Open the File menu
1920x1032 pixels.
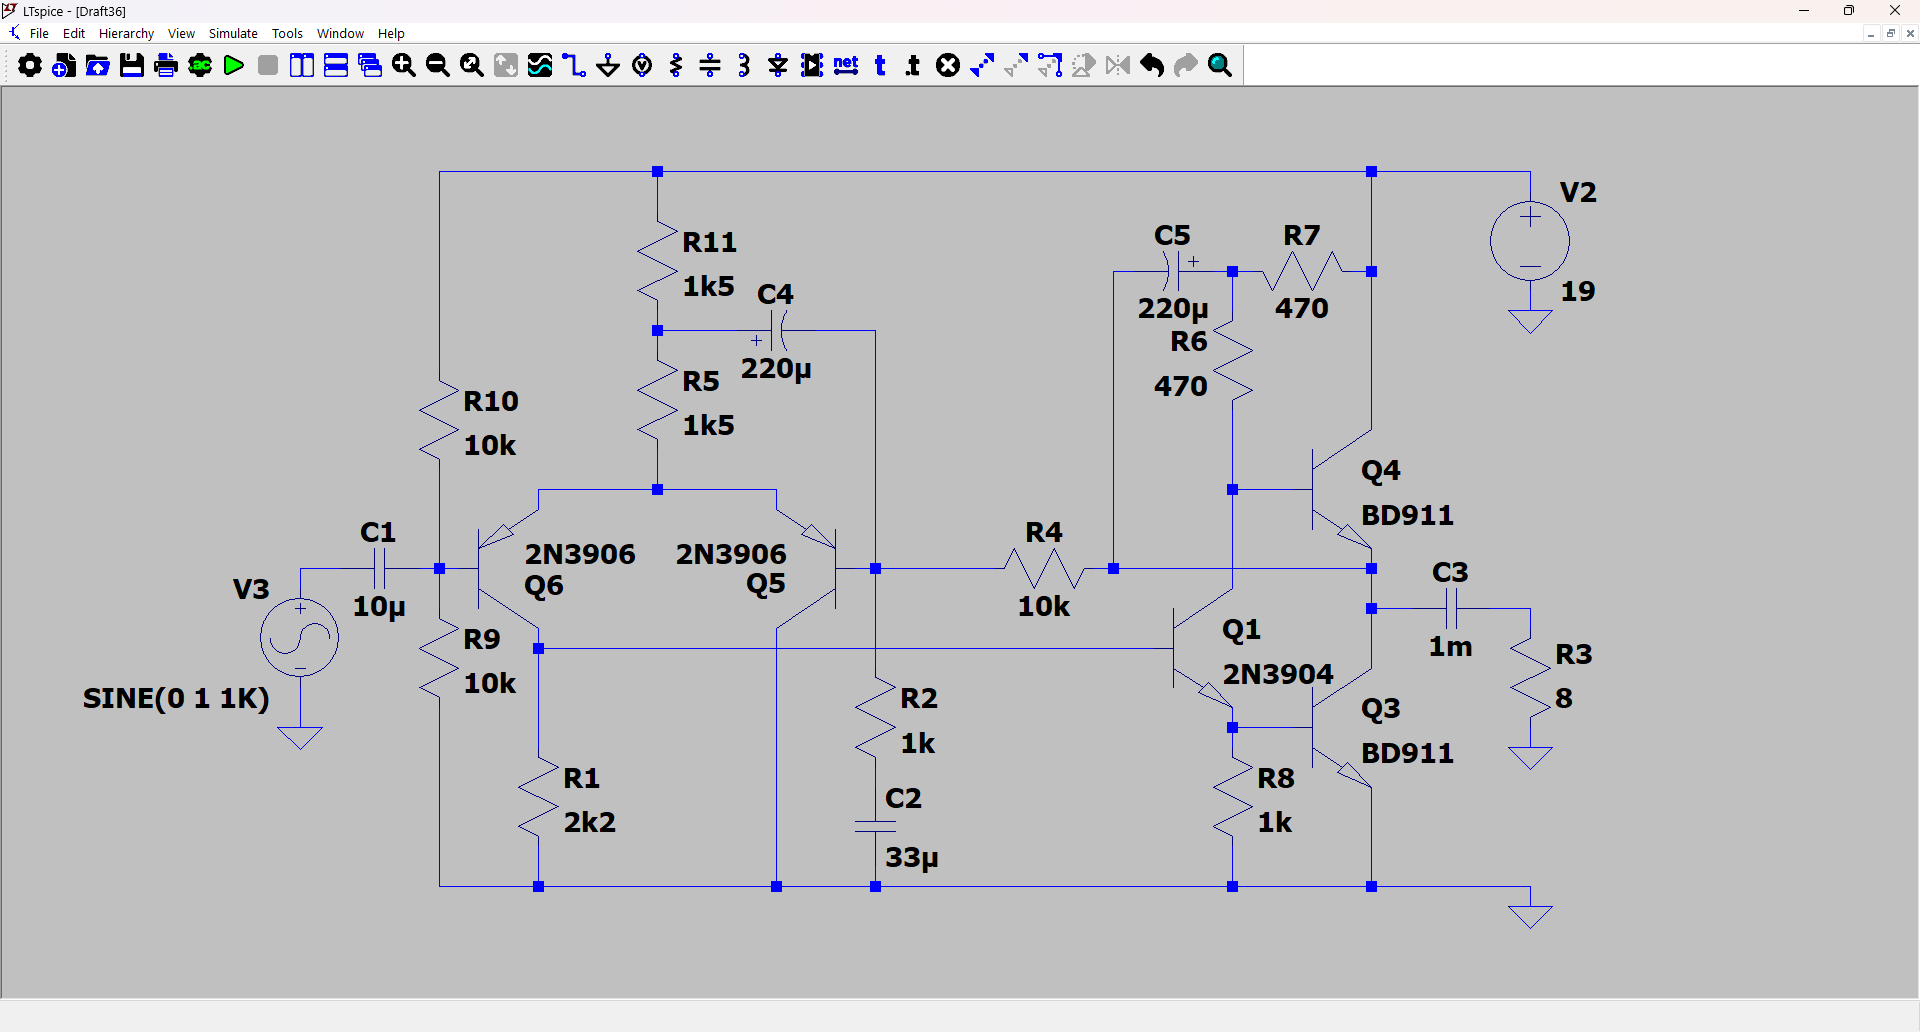(x=39, y=34)
